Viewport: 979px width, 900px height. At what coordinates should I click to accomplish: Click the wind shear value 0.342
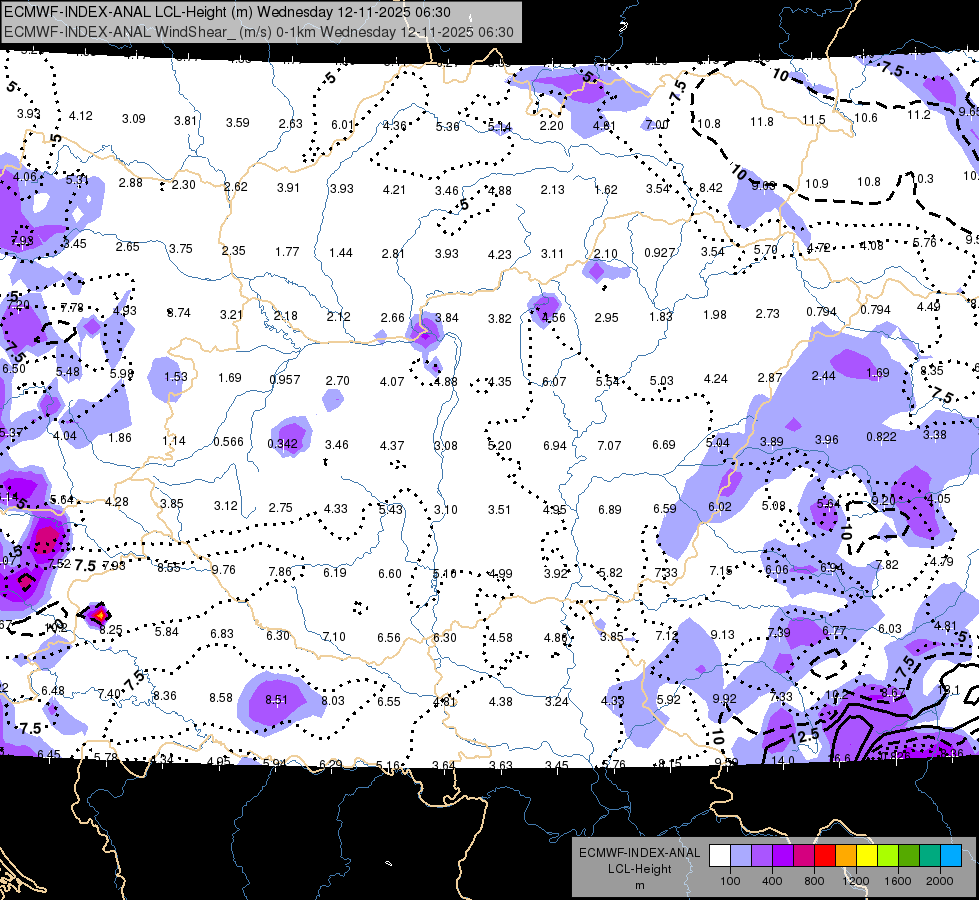[282, 443]
